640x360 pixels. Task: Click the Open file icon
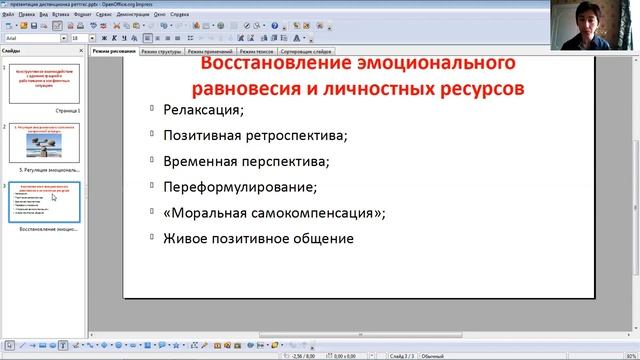tap(24, 26)
